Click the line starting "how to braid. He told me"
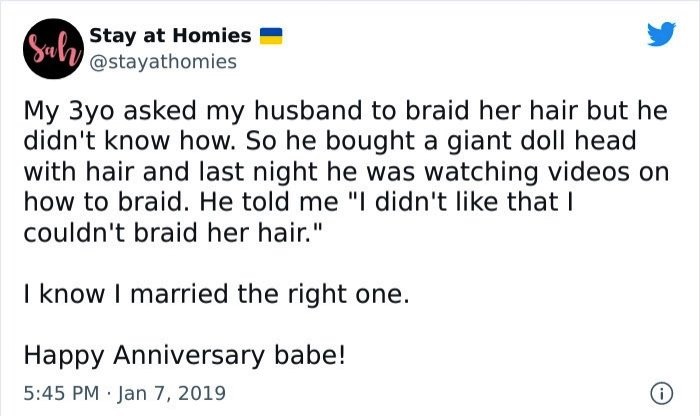Viewport: 700px width, 416px height. point(298,202)
